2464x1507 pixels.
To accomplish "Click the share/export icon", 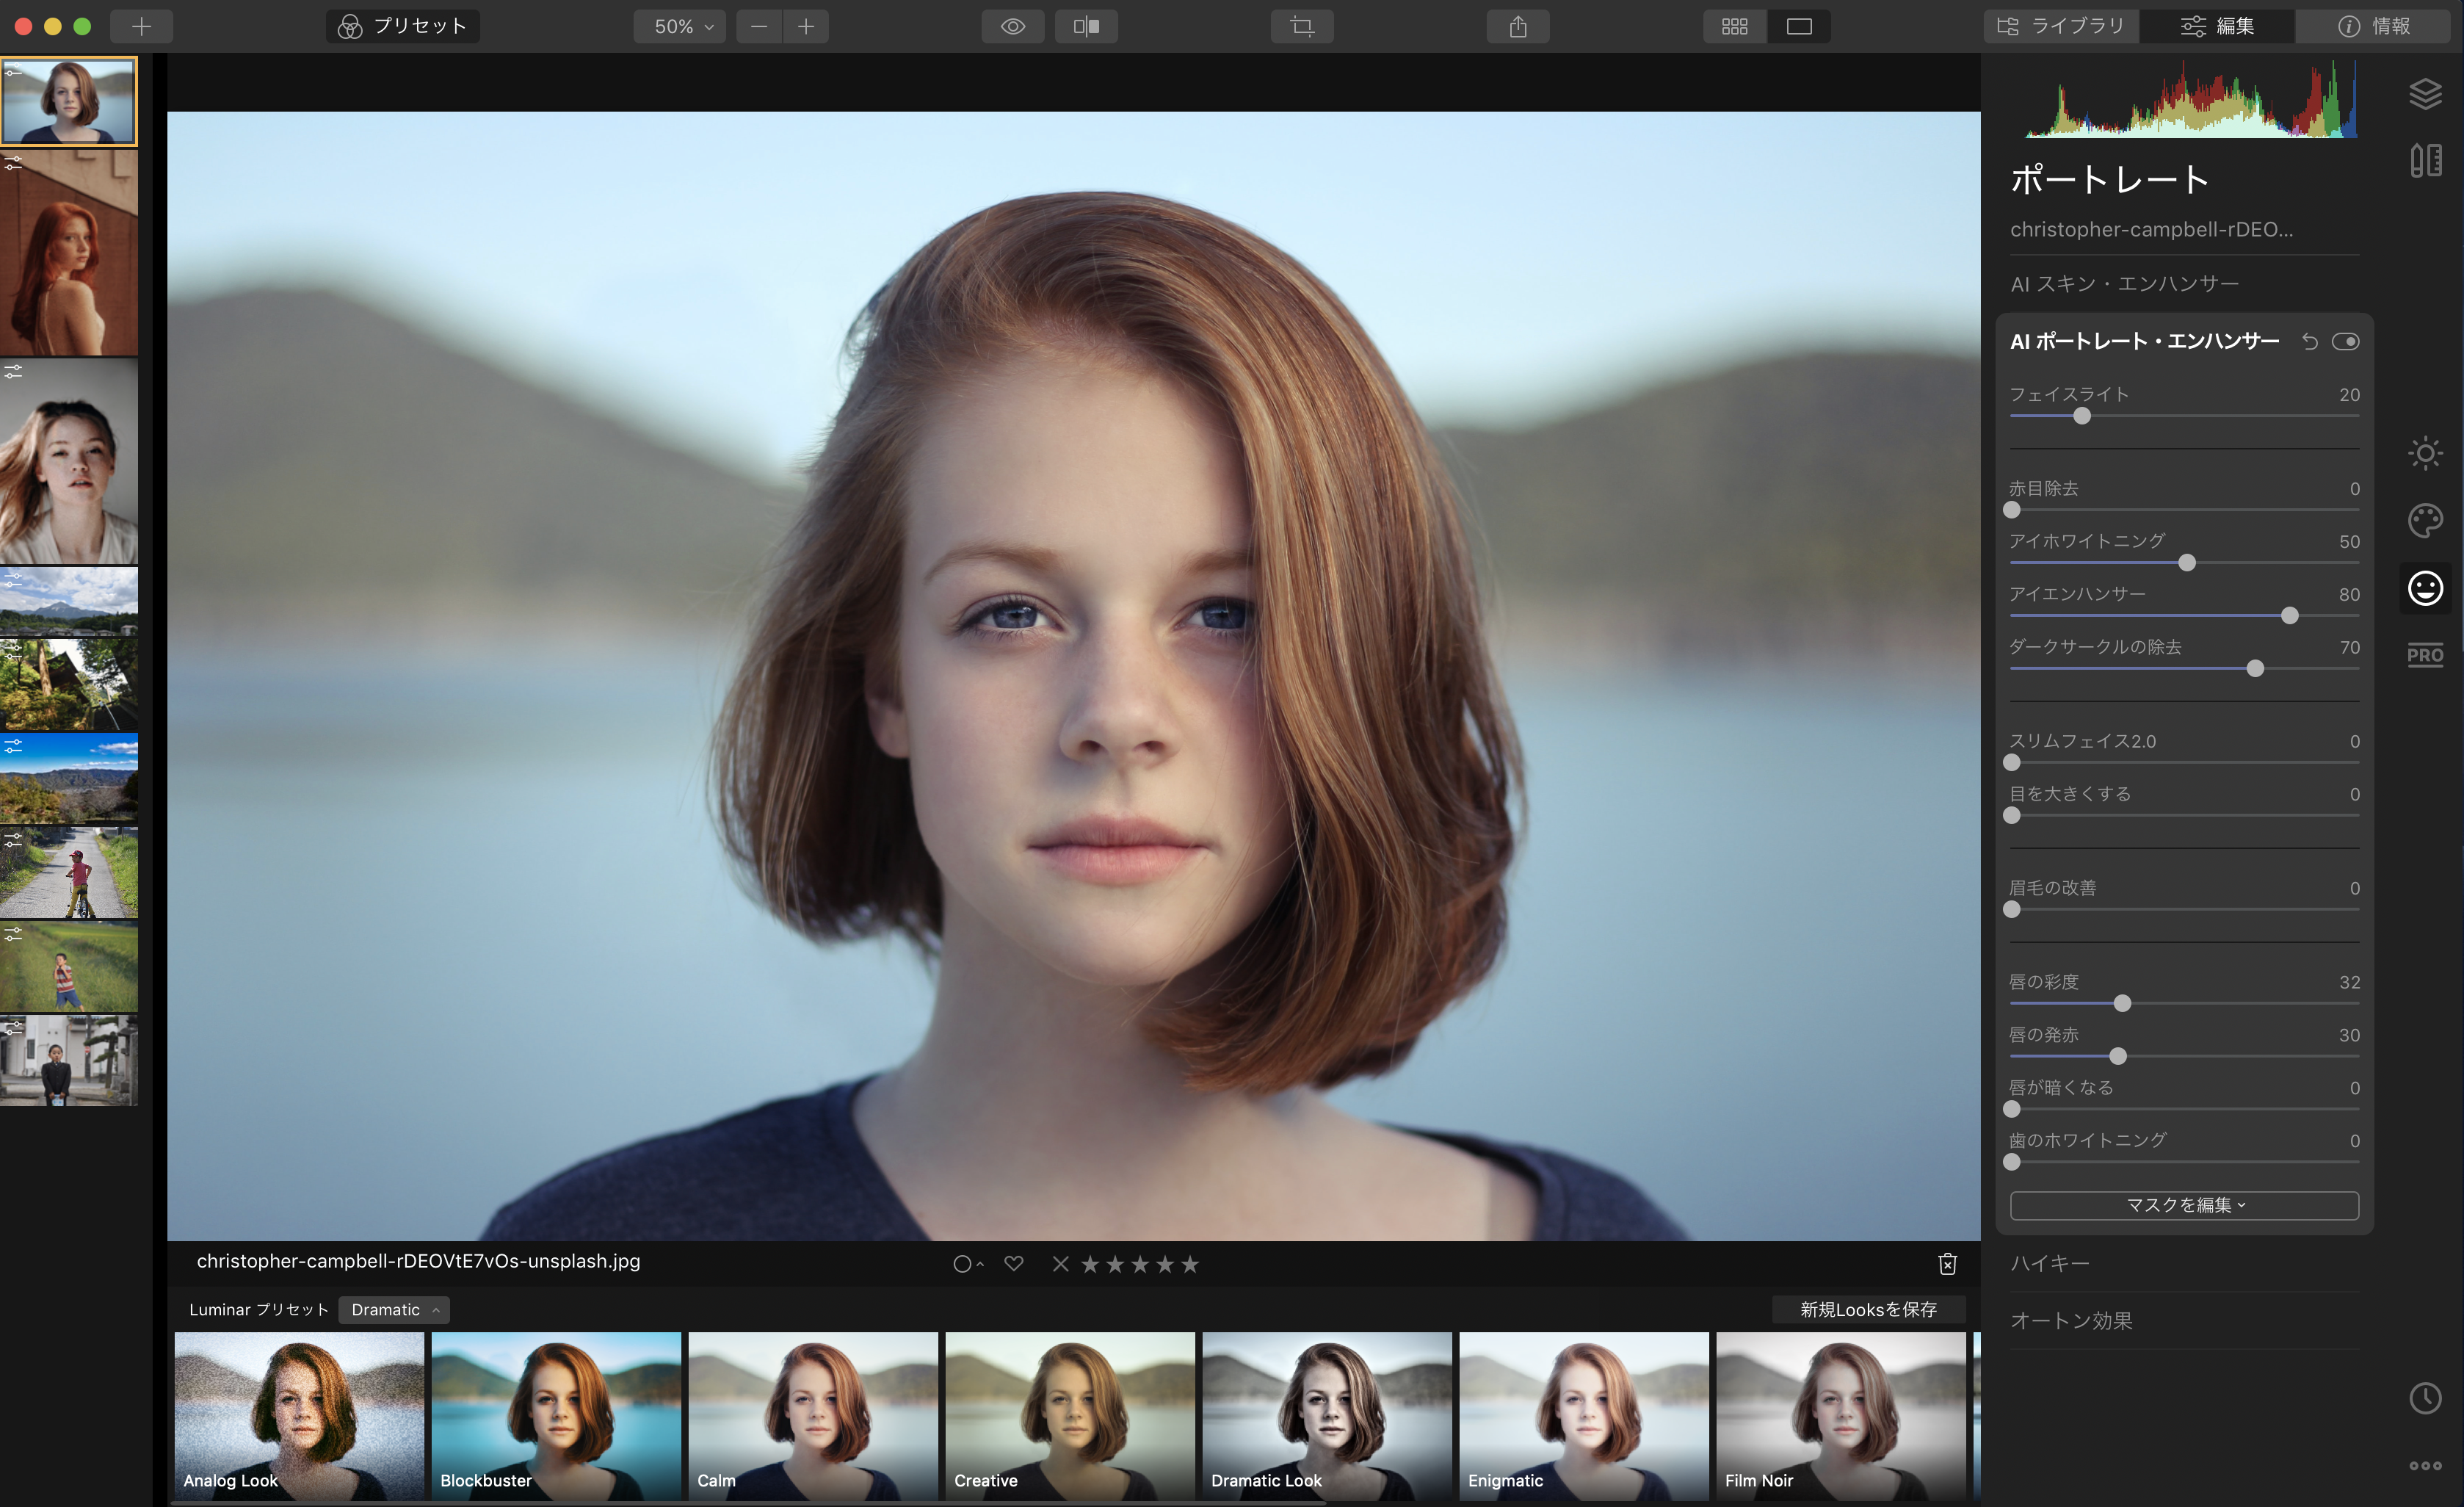I will (x=1517, y=26).
